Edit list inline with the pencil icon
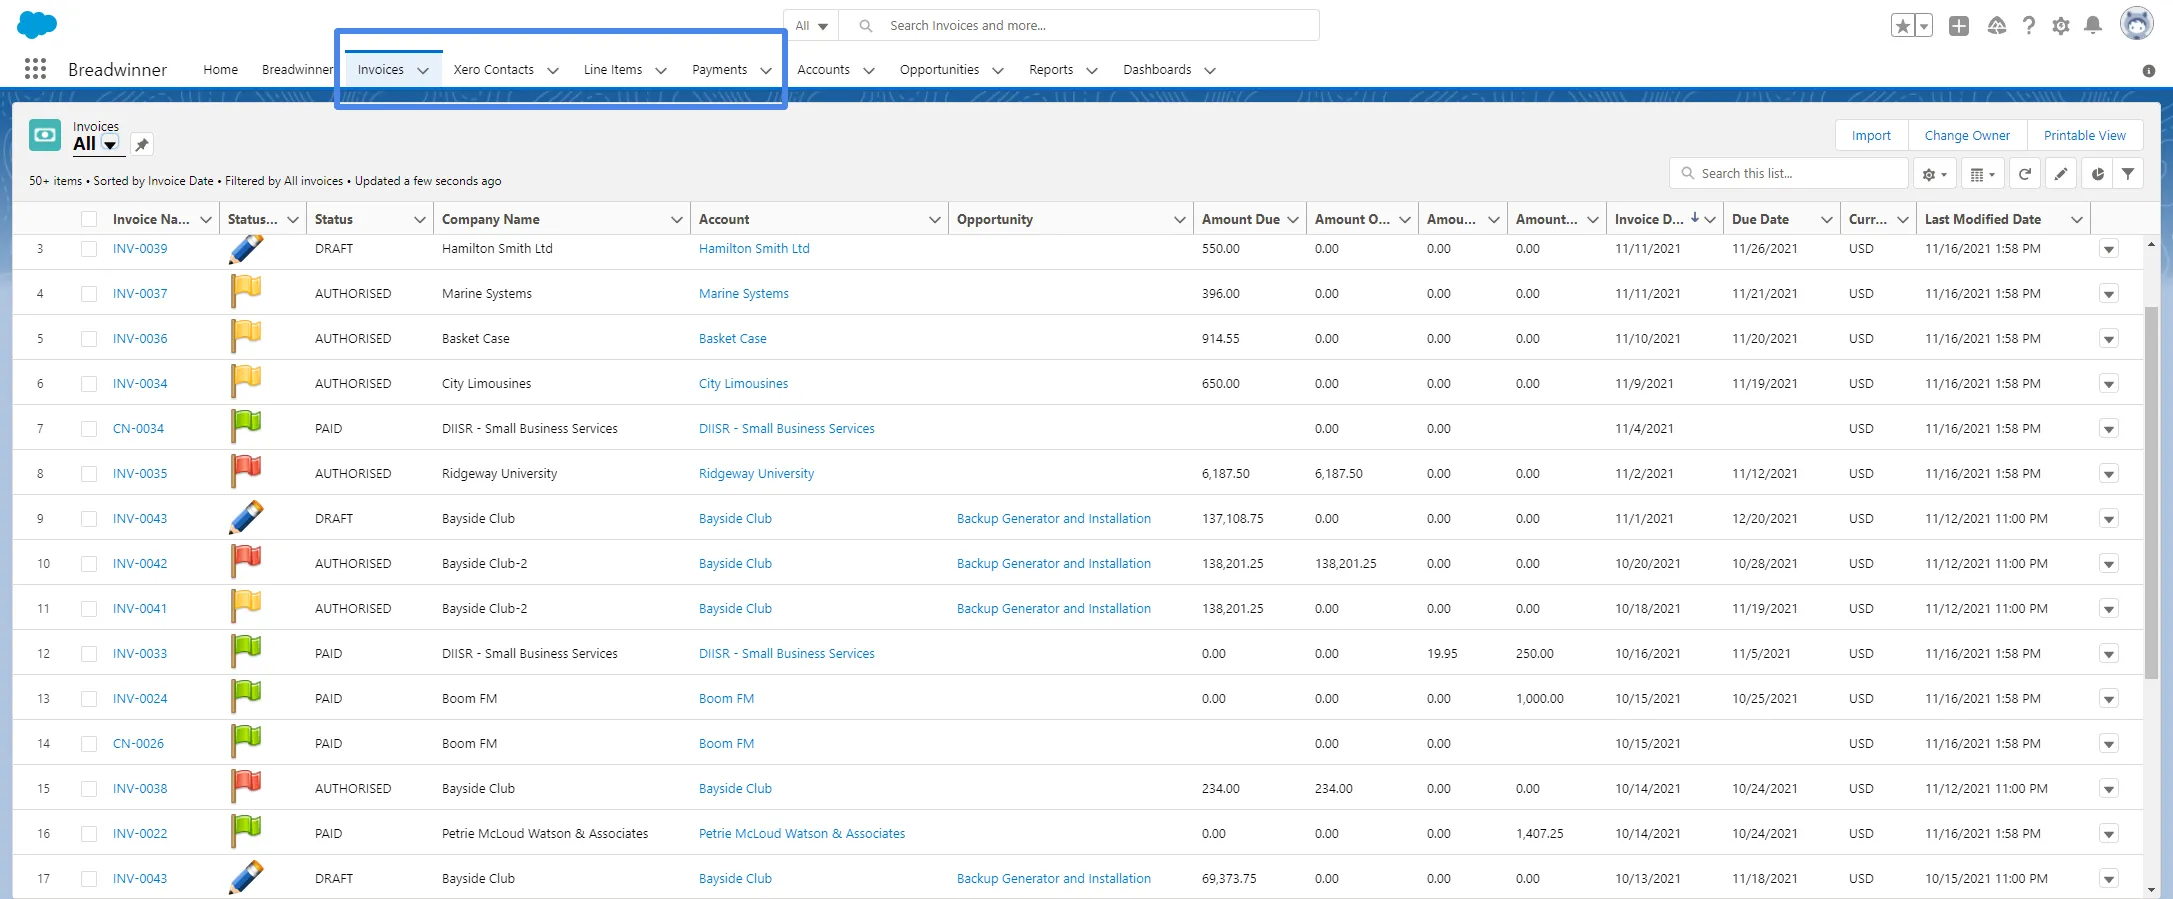The width and height of the screenshot is (2173, 899). coord(2061,174)
